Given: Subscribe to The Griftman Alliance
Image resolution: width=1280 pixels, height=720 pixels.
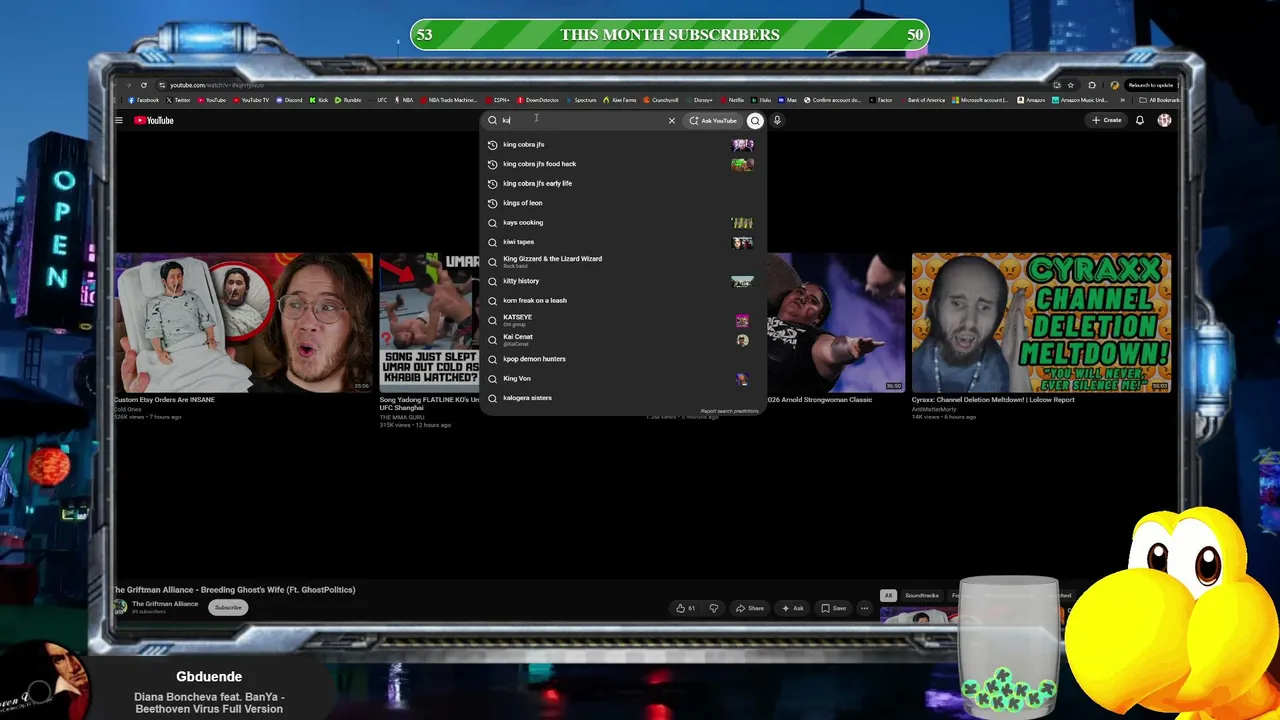Looking at the screenshot, I should tap(228, 607).
